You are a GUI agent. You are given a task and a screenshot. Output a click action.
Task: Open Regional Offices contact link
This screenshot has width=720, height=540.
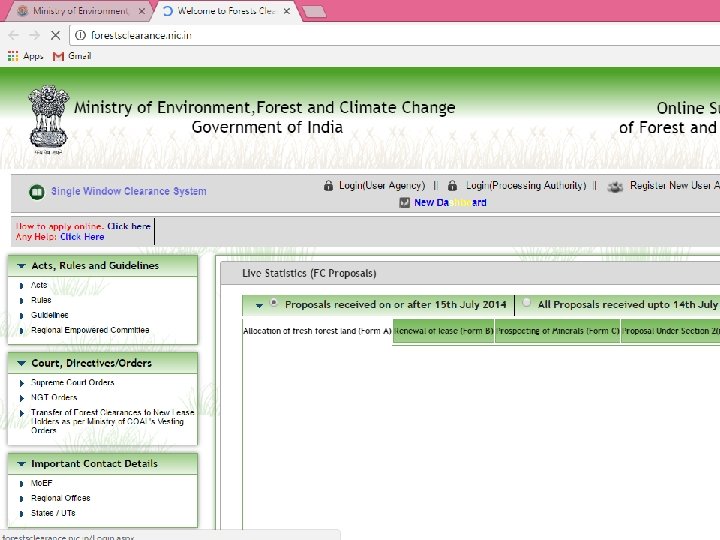pos(61,498)
